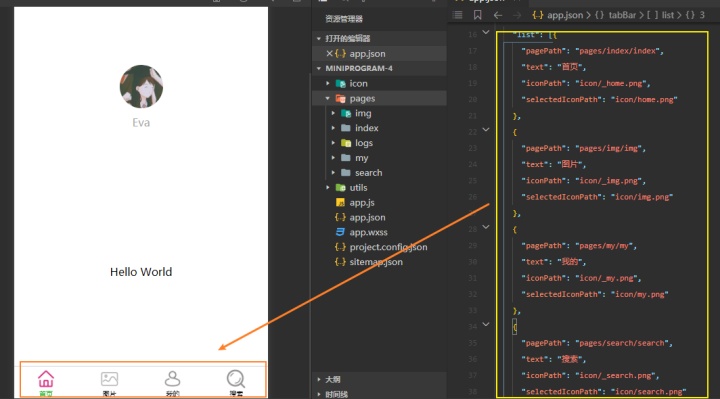Click line number 20 in the gutter
The image size is (720, 399).
(472, 100)
